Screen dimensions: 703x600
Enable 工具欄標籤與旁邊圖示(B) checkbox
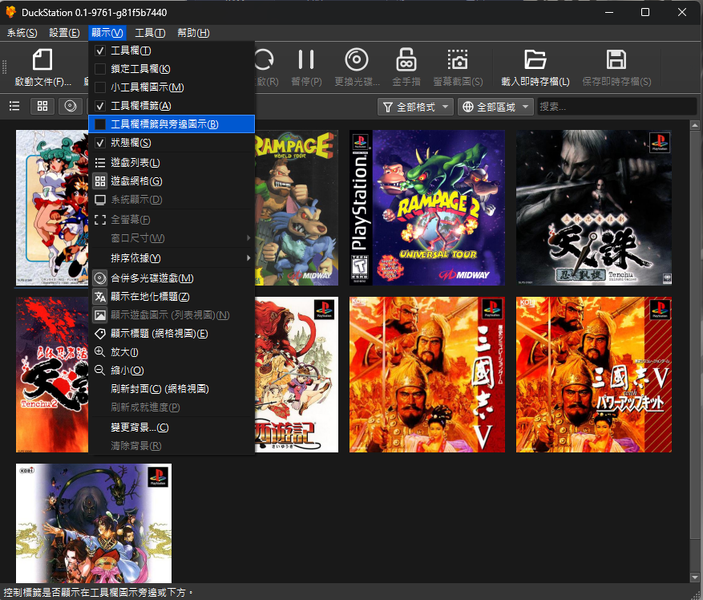click(100, 124)
